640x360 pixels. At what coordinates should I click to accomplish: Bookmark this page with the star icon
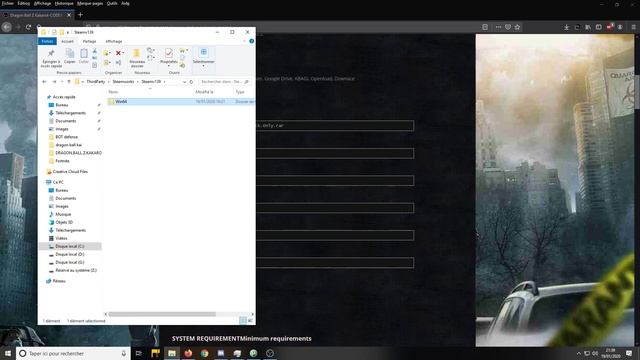(517, 27)
